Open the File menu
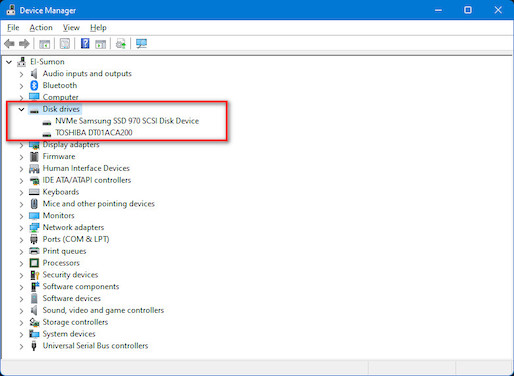514x376 pixels. [13, 28]
